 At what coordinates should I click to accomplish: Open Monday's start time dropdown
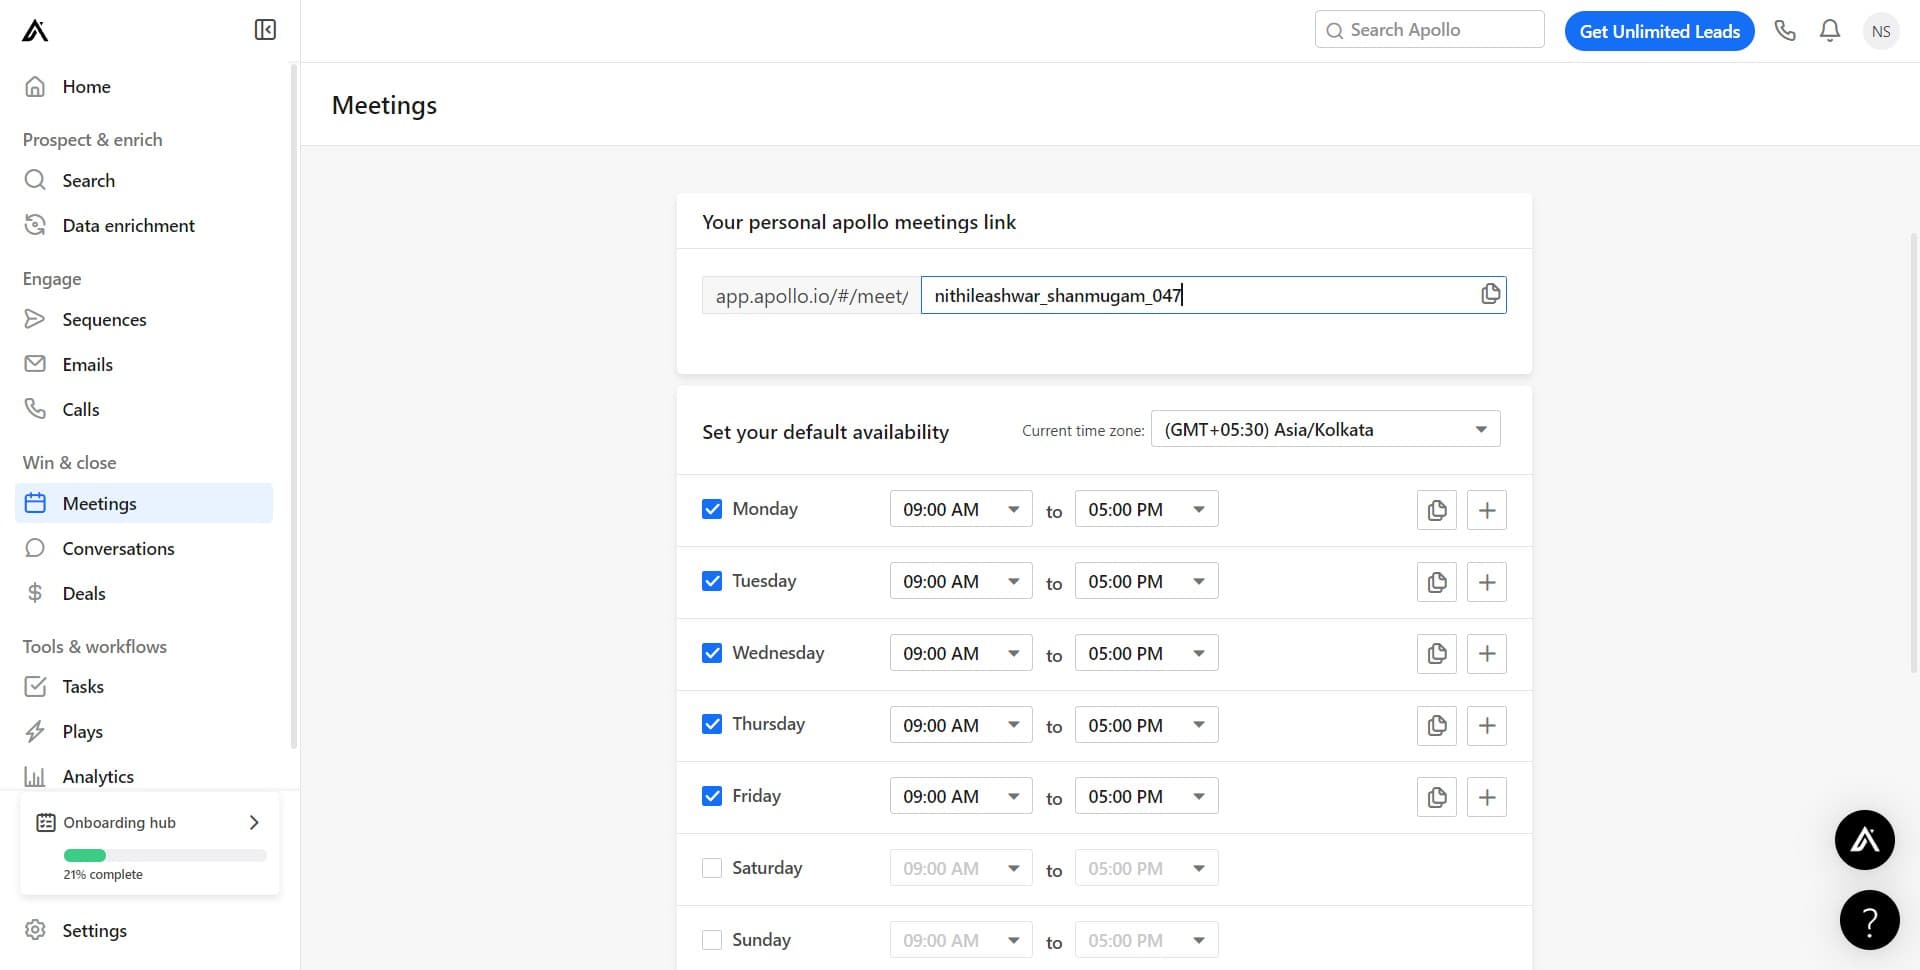[x=961, y=509]
